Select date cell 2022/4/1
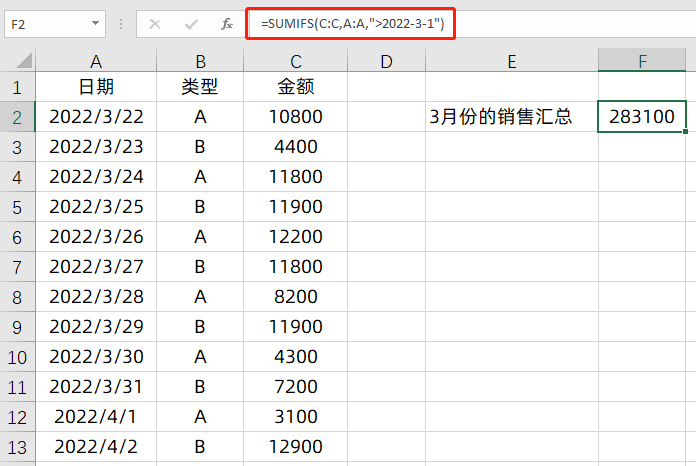696x466 pixels. [96, 417]
